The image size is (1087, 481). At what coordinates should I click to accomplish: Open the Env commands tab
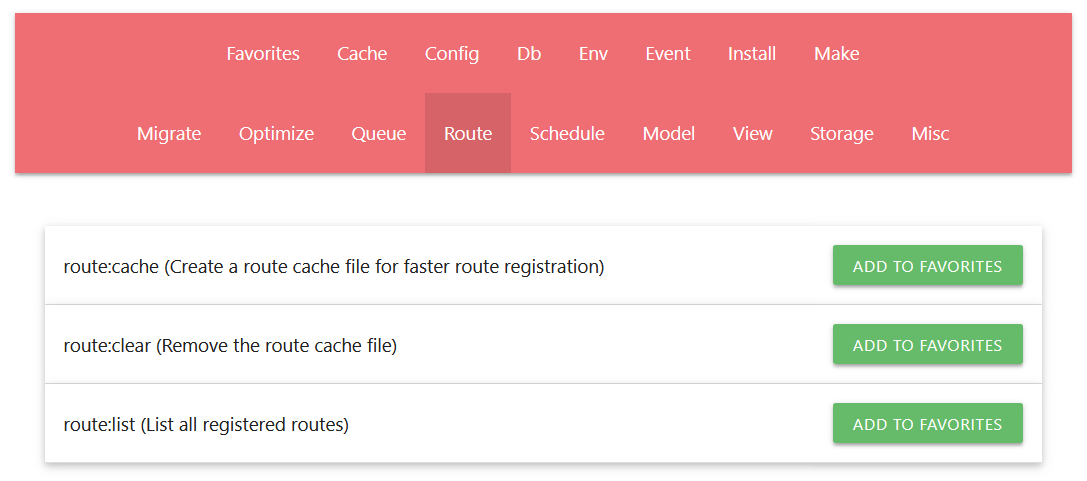pyautogui.click(x=593, y=54)
